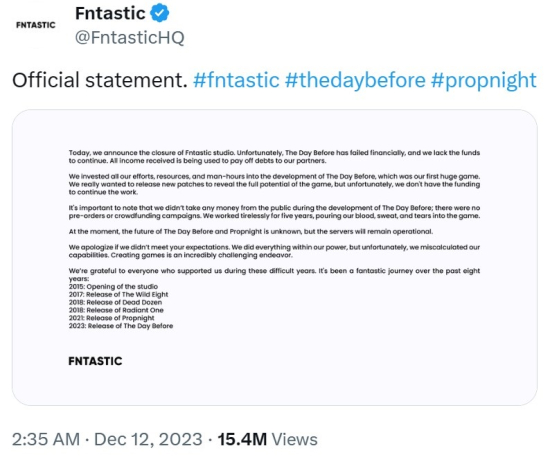The height and width of the screenshot is (464, 550).
Task: Click the "2017: Release of The Wild Eight" line
Action: (x=119, y=294)
